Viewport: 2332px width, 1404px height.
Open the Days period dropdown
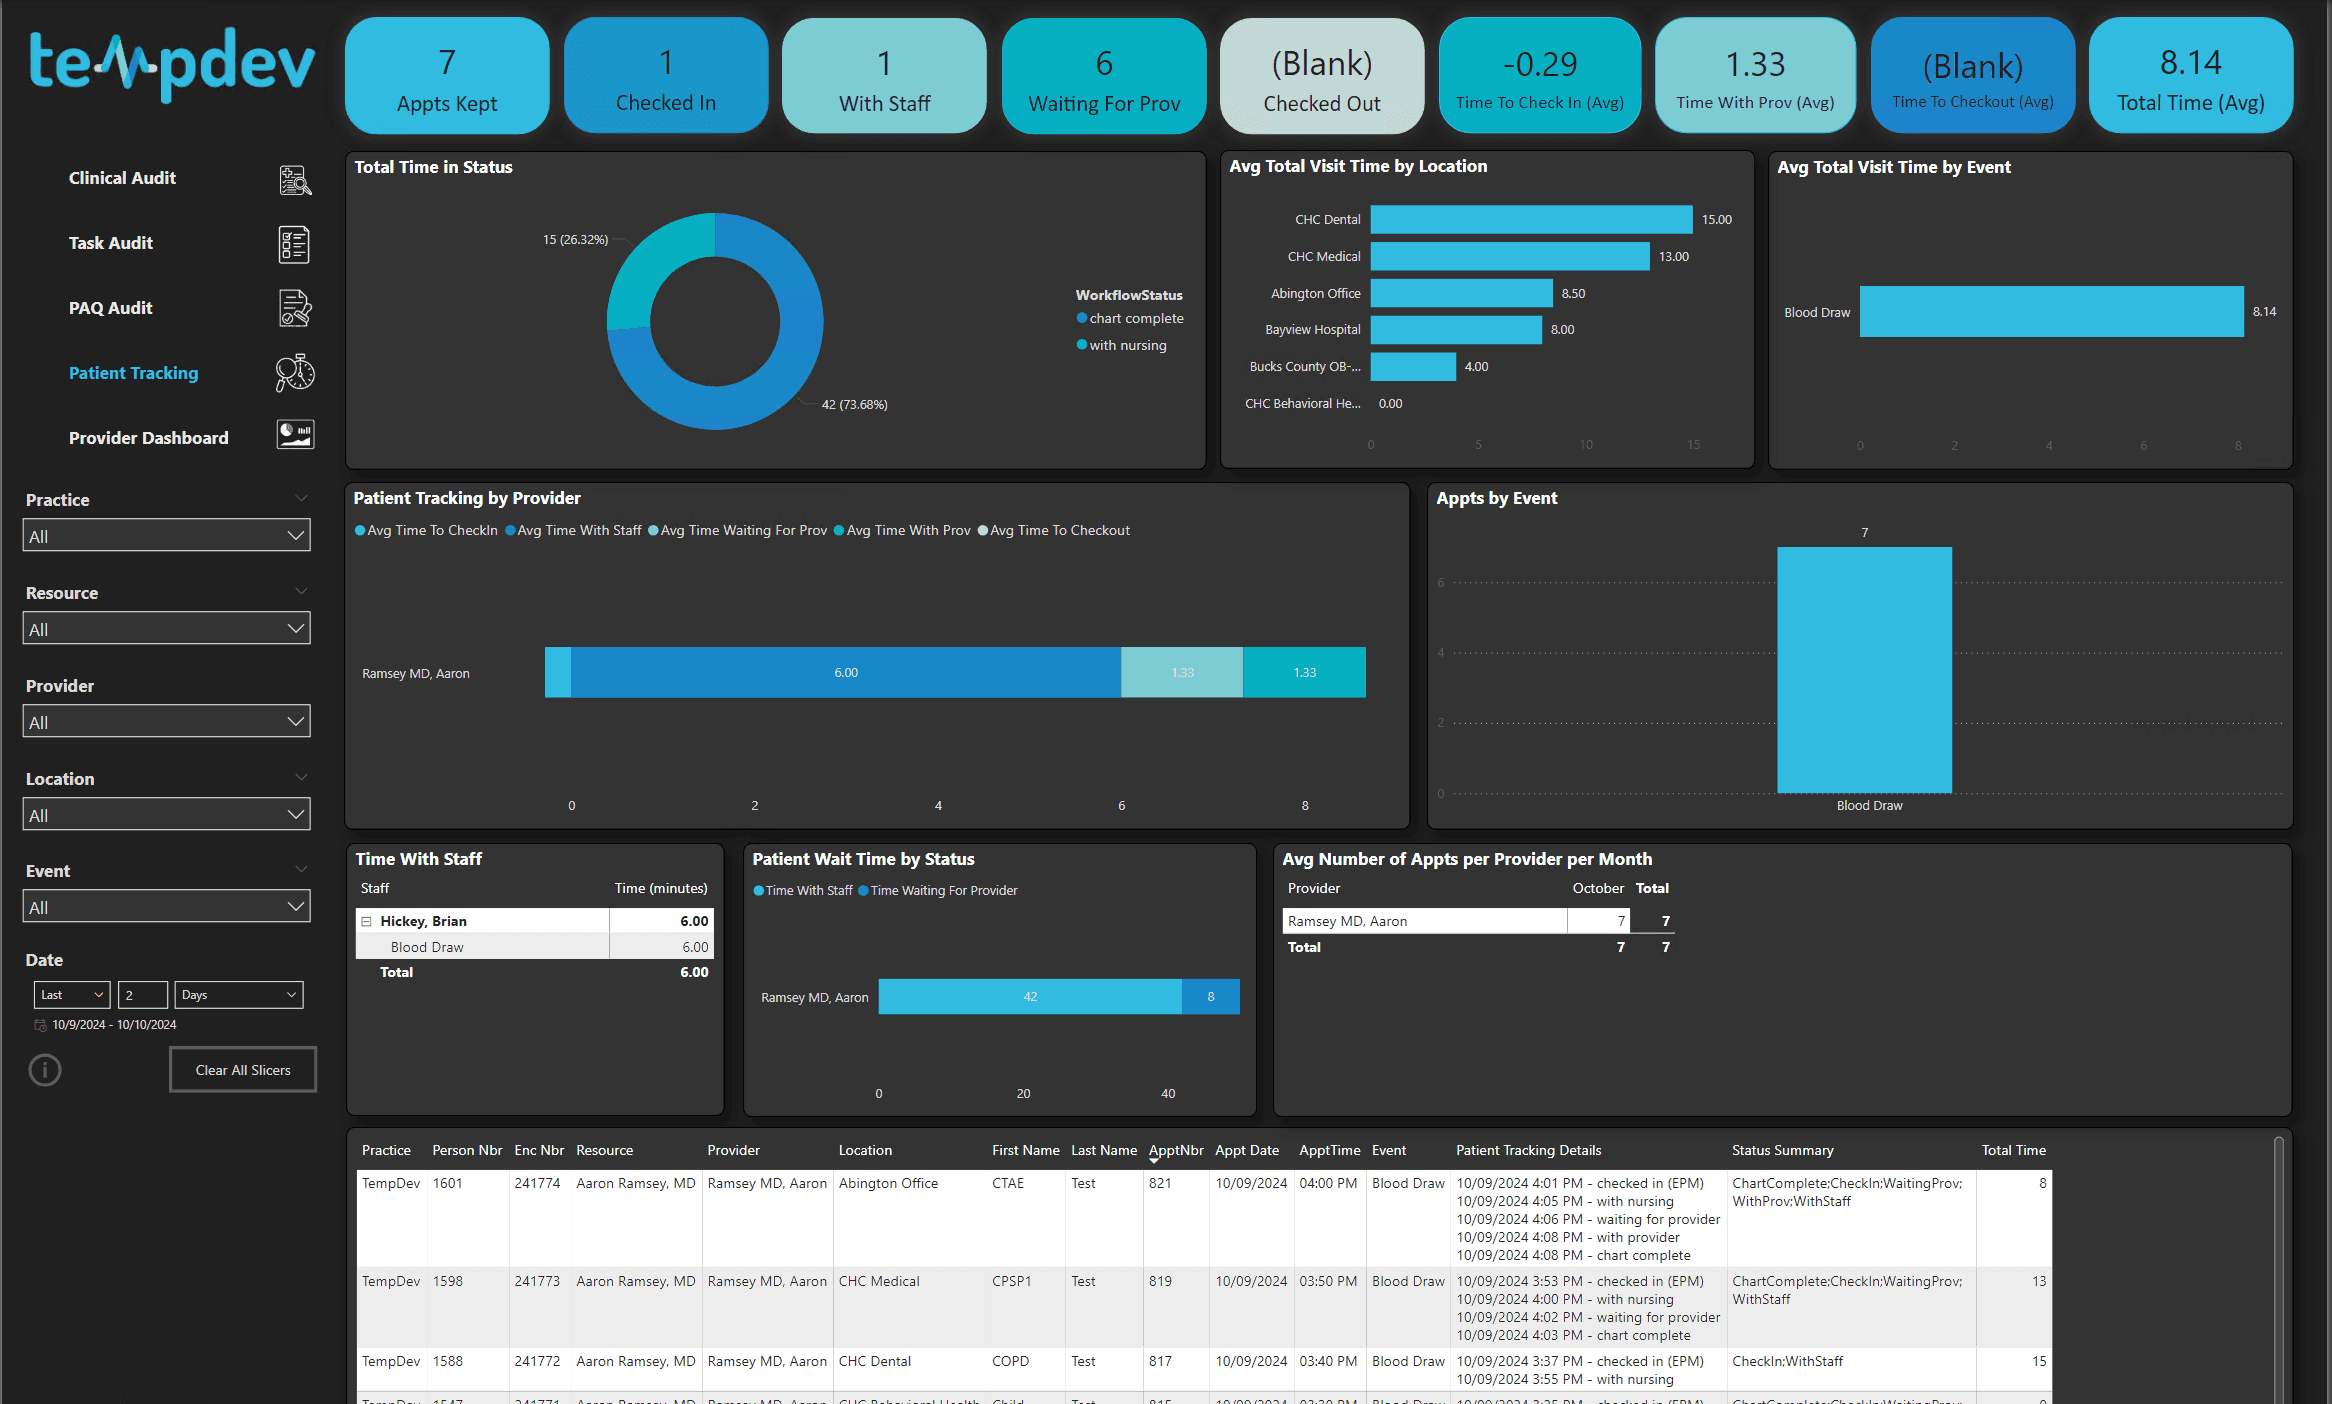point(239,995)
